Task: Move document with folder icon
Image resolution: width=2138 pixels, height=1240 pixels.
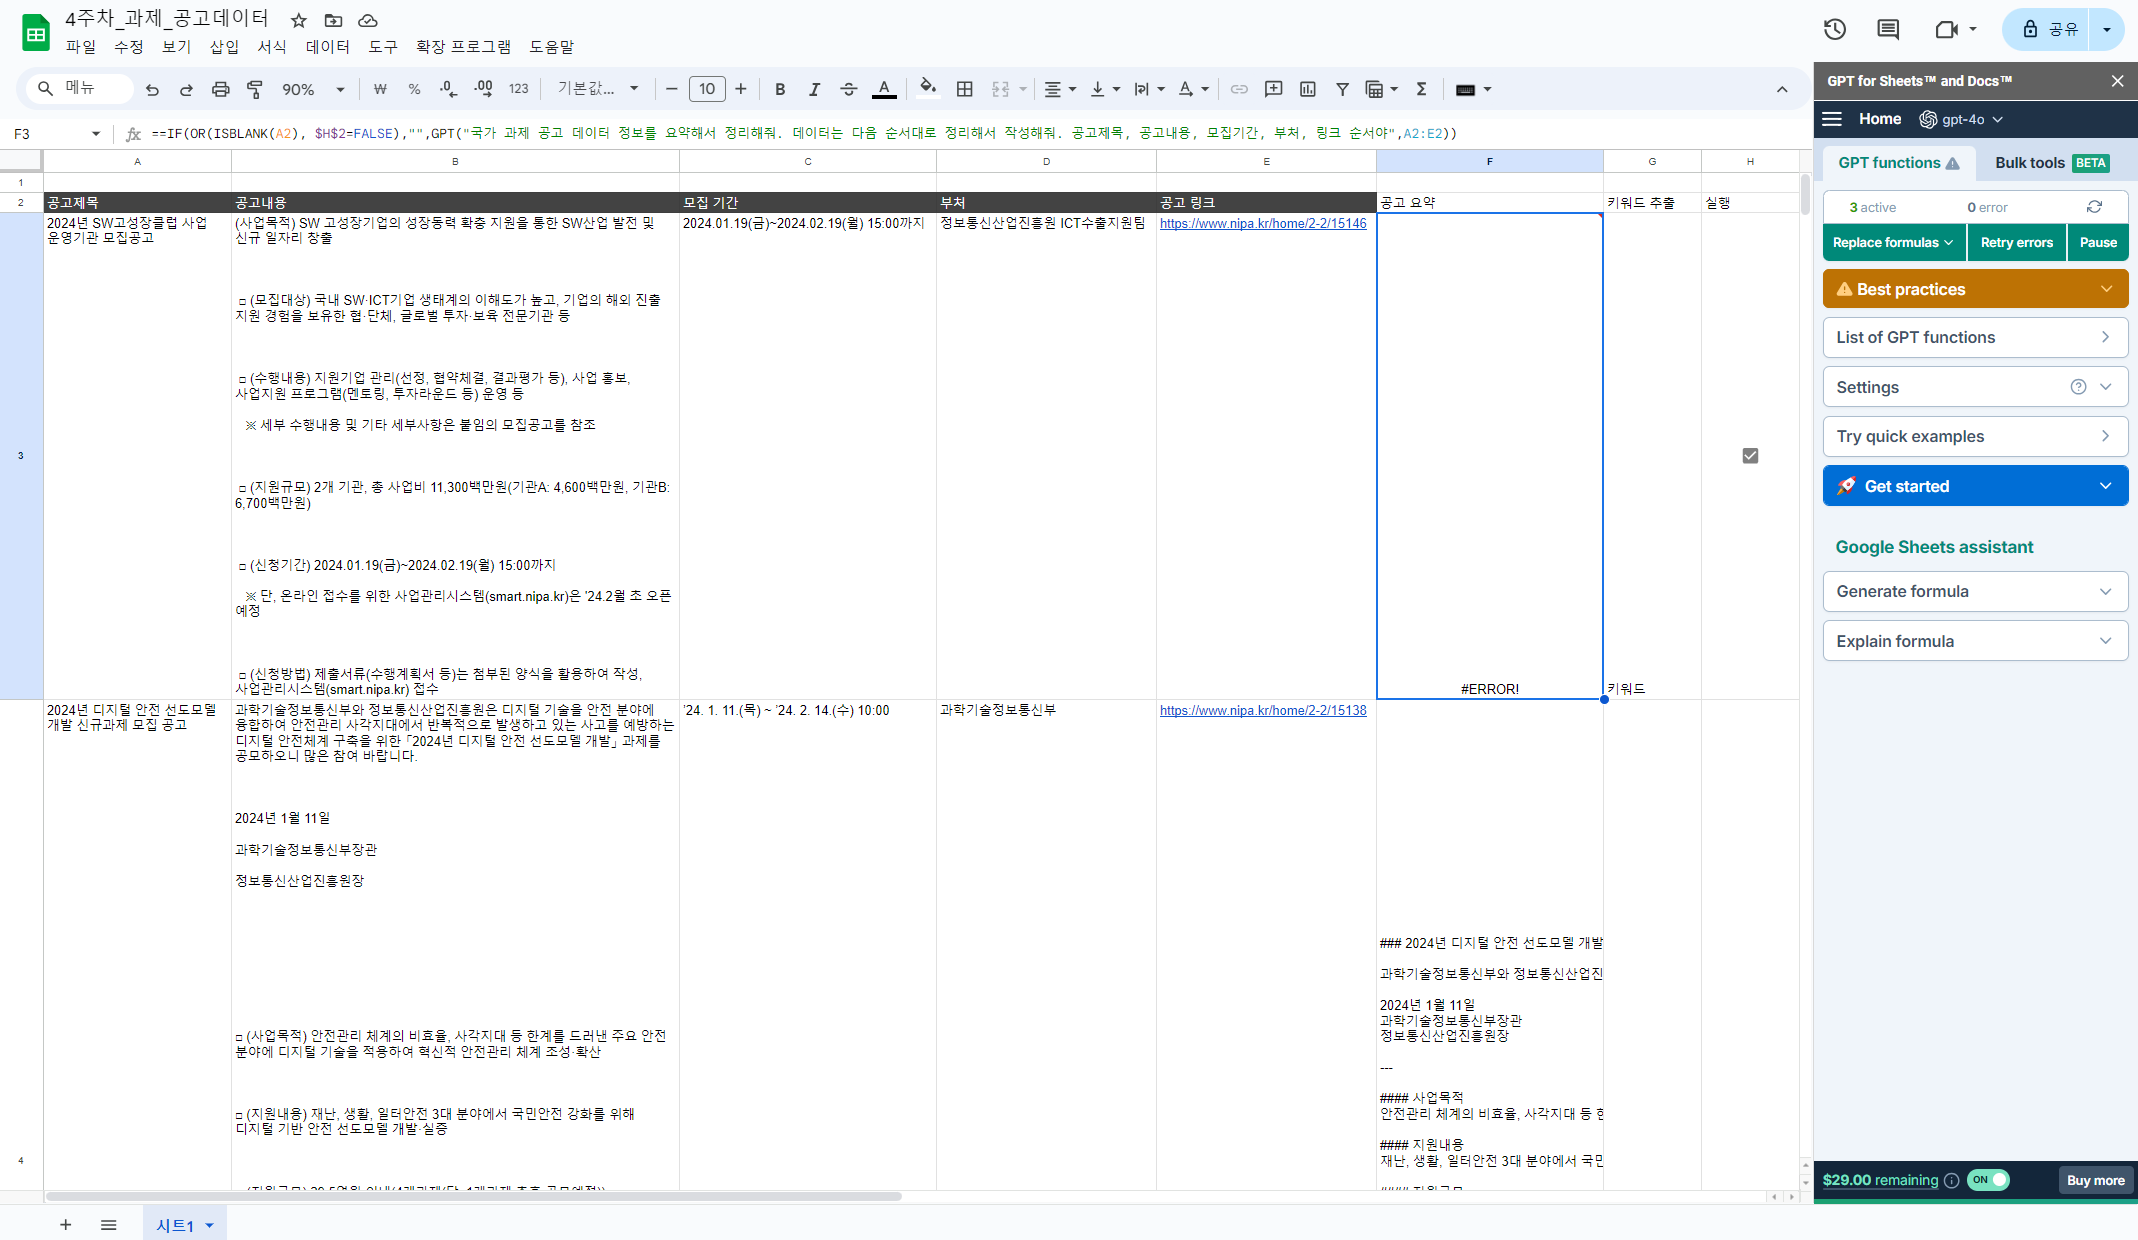Action: 333,20
